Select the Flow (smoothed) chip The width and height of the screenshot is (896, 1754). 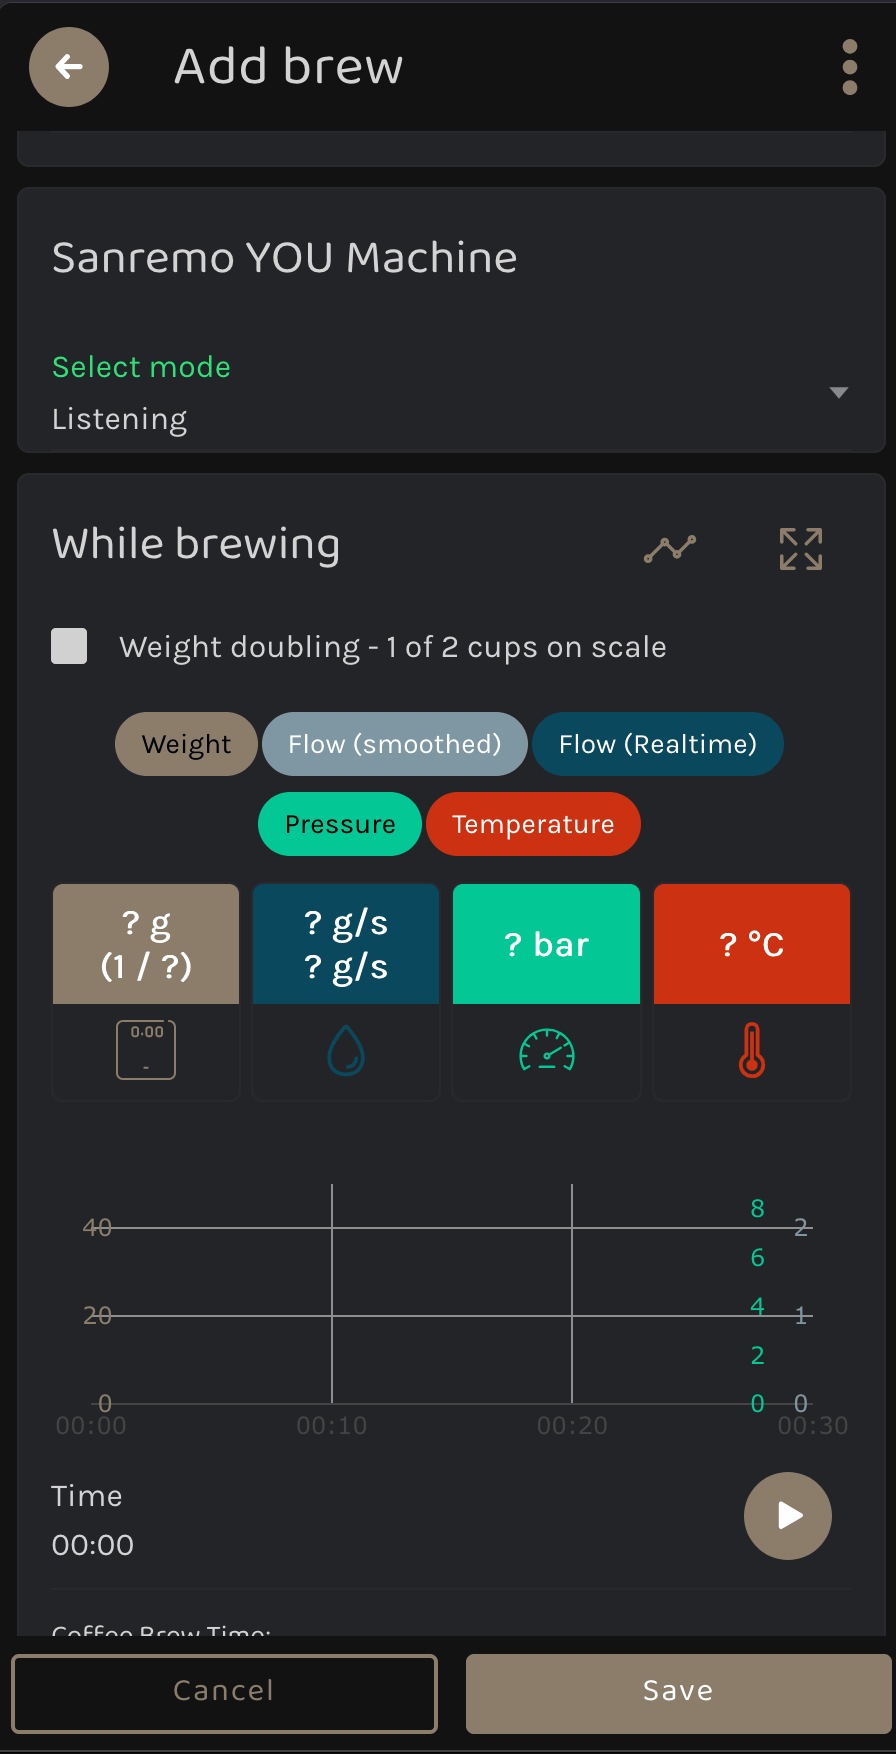point(394,744)
